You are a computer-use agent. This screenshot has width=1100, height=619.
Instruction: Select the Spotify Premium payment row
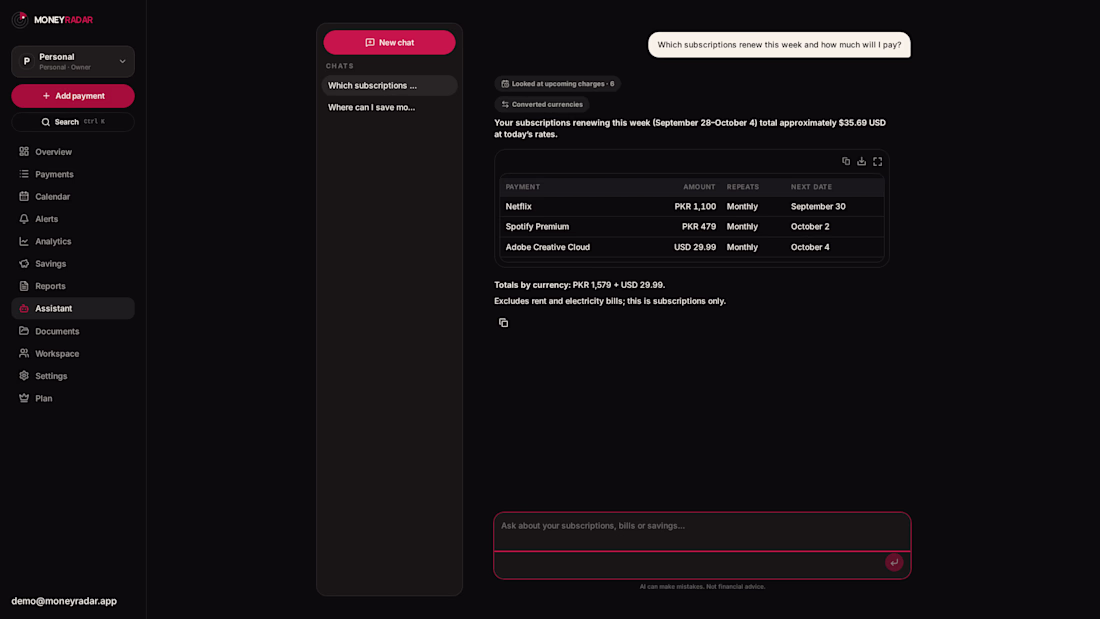point(692,227)
